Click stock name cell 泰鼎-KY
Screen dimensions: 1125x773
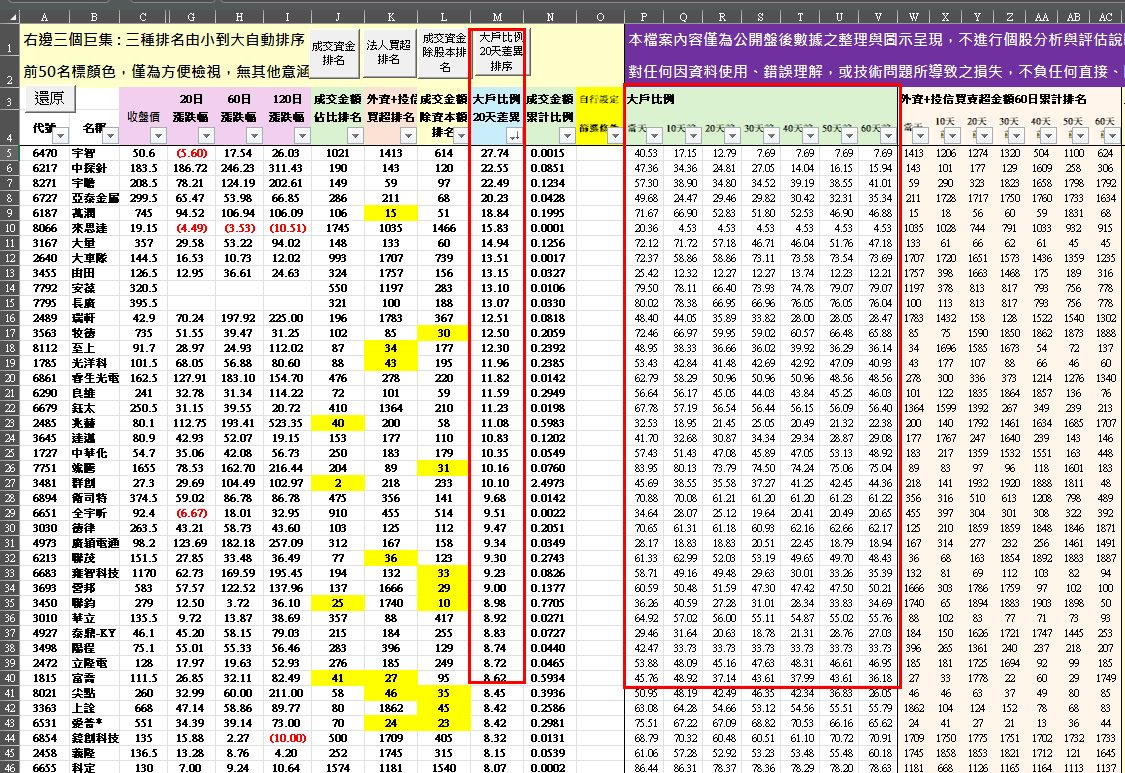(94, 633)
